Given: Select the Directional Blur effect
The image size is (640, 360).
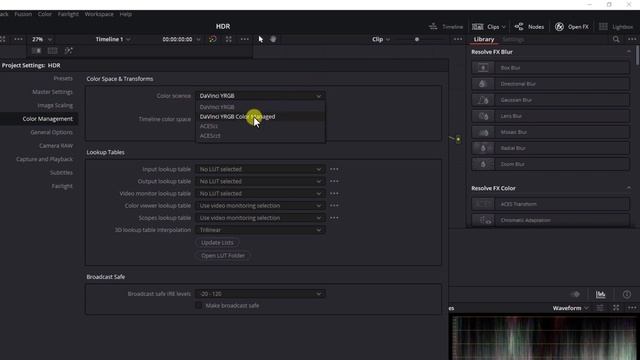Looking at the screenshot, I should pyautogui.click(x=550, y=84).
